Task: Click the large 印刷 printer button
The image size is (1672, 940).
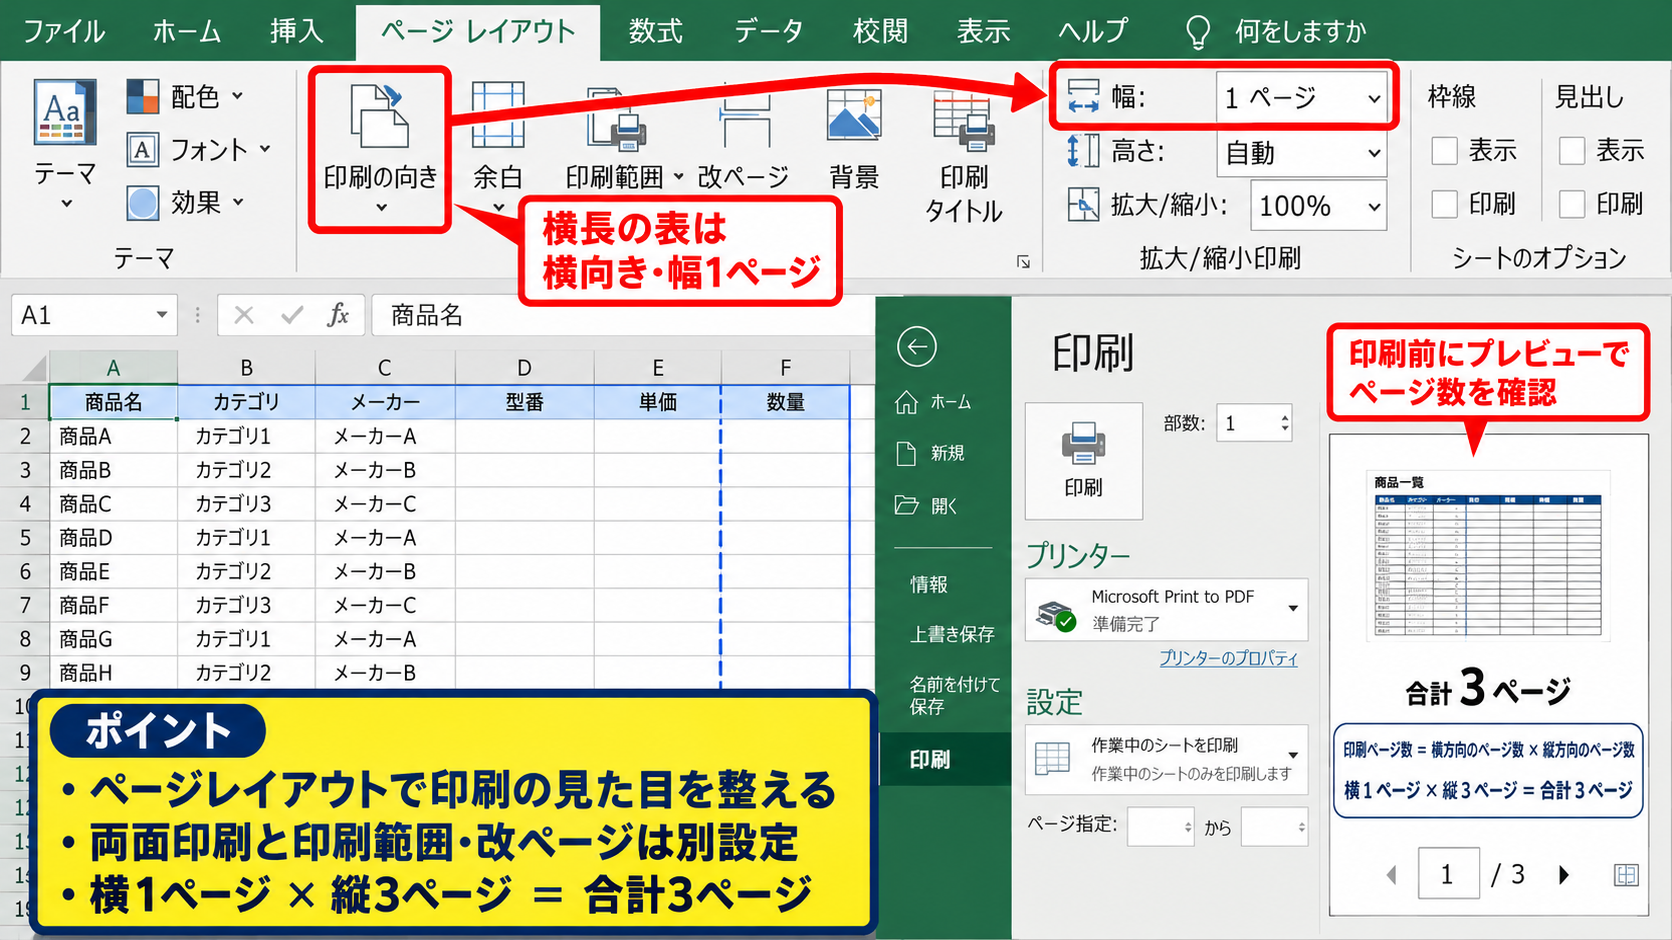Action: coord(1083,460)
